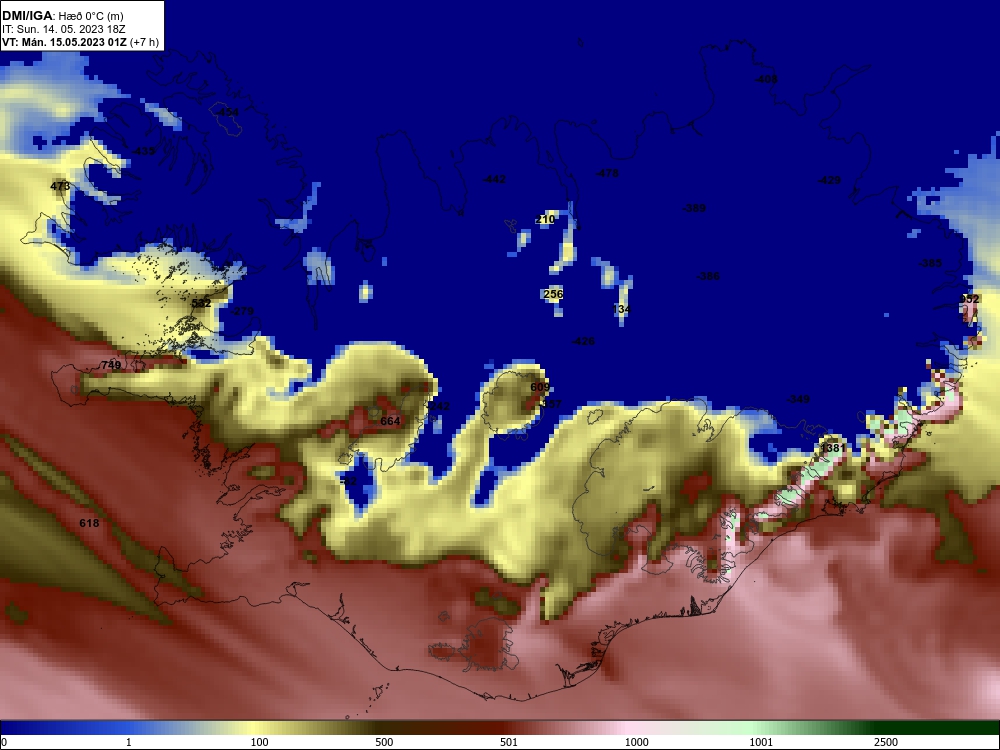Click the map value -429
The height and width of the screenshot is (750, 1000).
pyautogui.click(x=829, y=180)
